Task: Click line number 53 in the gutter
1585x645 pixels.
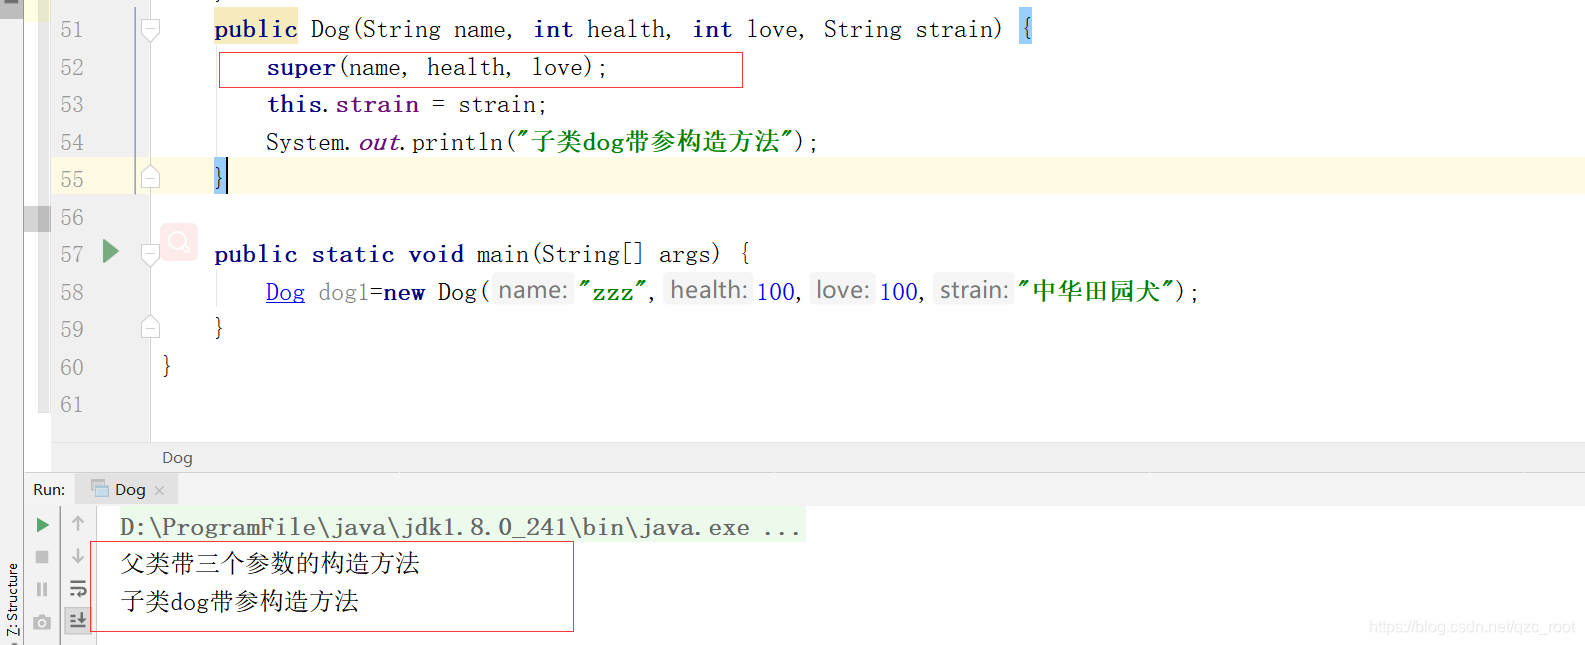Action: click(72, 105)
